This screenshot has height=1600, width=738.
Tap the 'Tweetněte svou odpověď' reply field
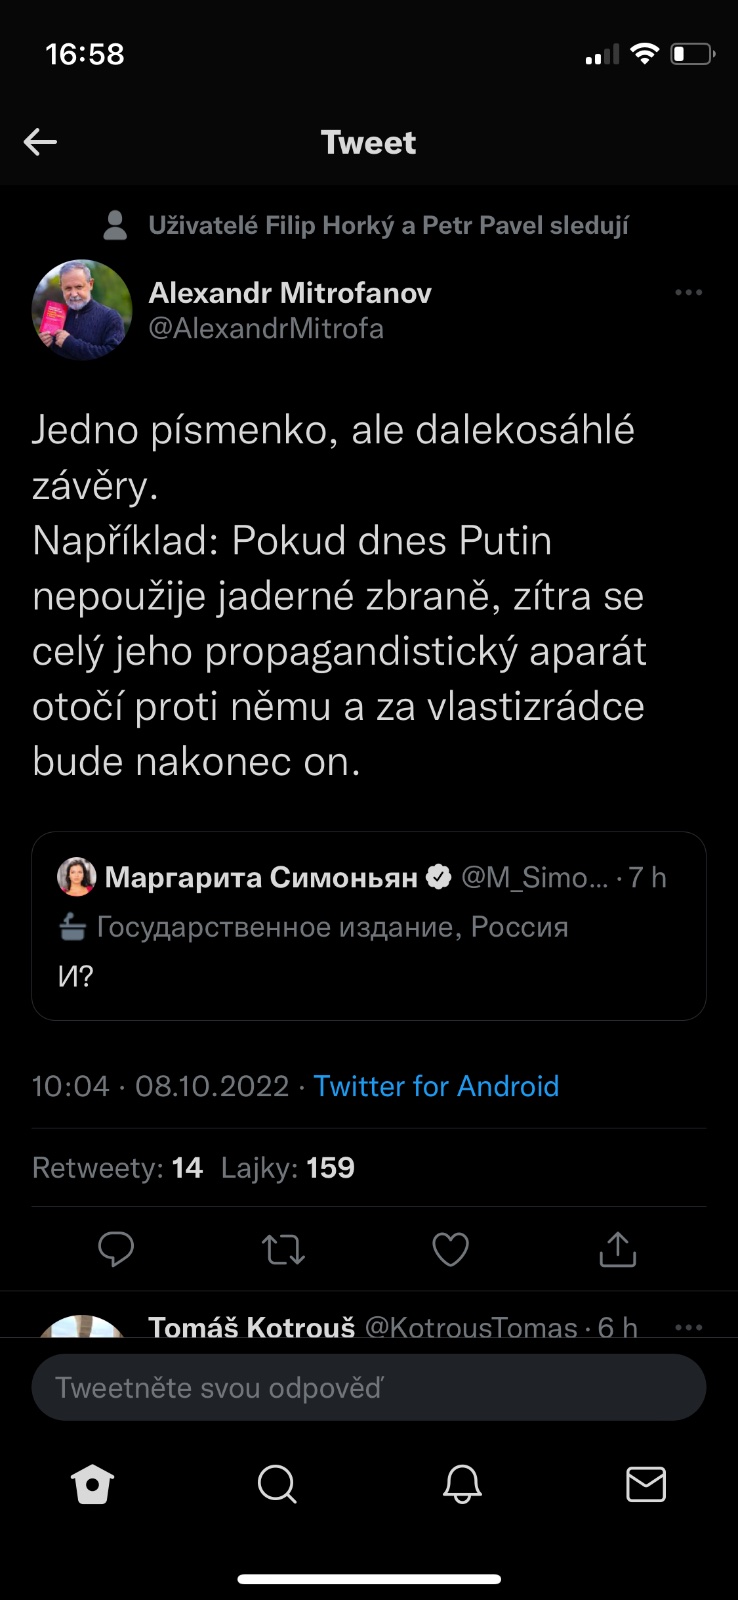pos(369,1388)
